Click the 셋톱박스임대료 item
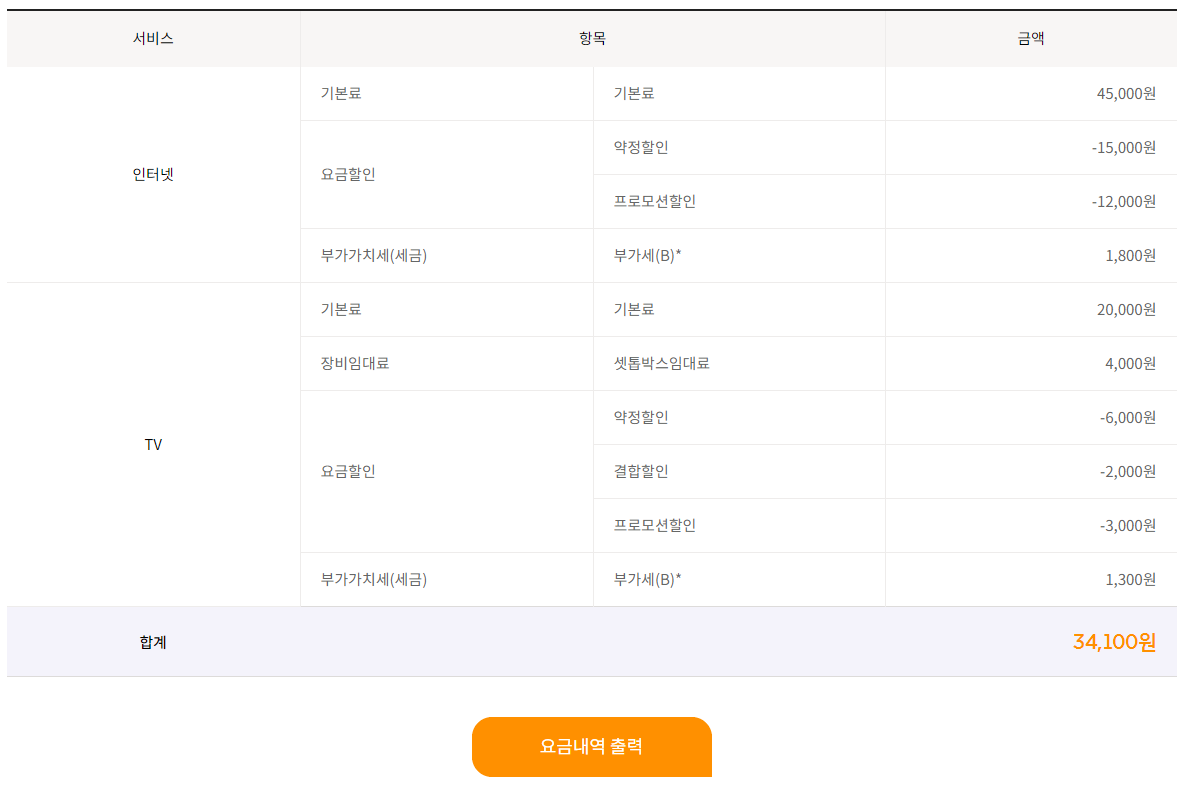Viewport: 1182px width, 812px height. [662, 363]
